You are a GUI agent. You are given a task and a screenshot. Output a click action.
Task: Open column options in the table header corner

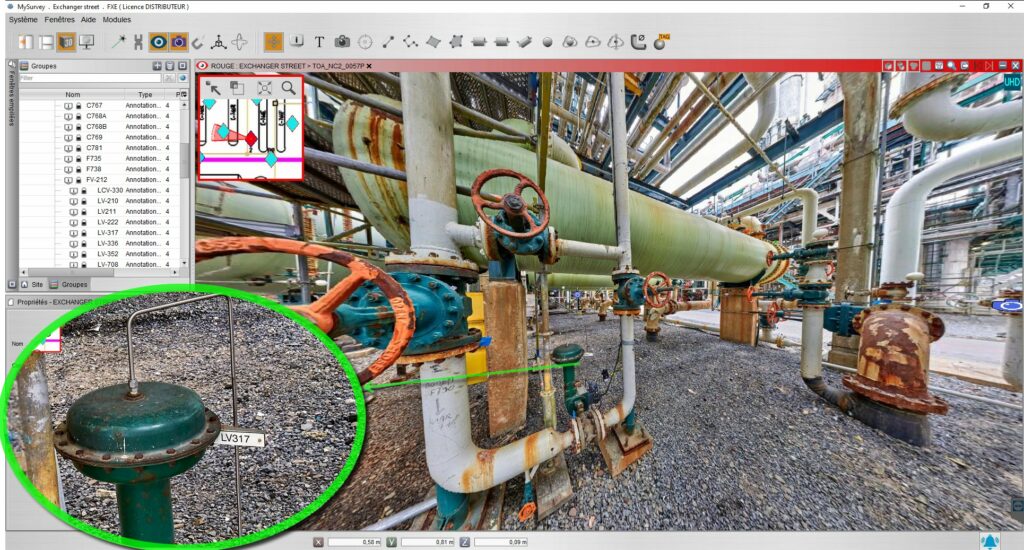[x=183, y=95]
